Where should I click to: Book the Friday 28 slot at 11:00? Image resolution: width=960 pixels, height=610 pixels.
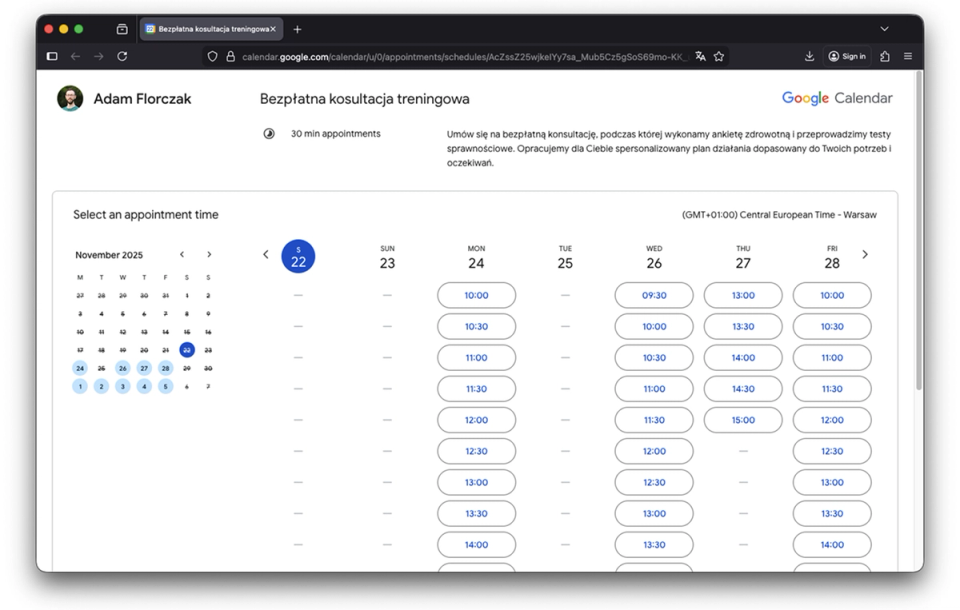click(832, 358)
